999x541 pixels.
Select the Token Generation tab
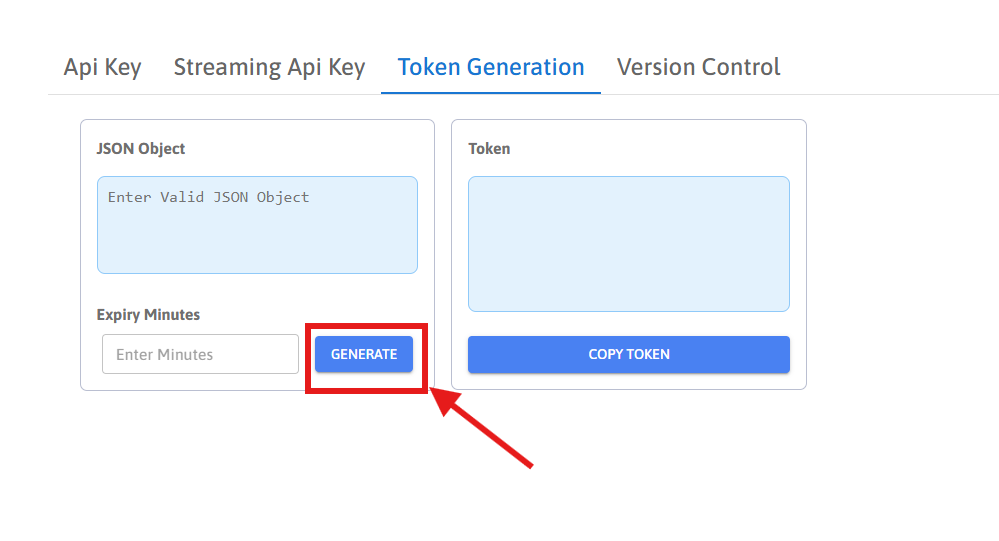490,67
